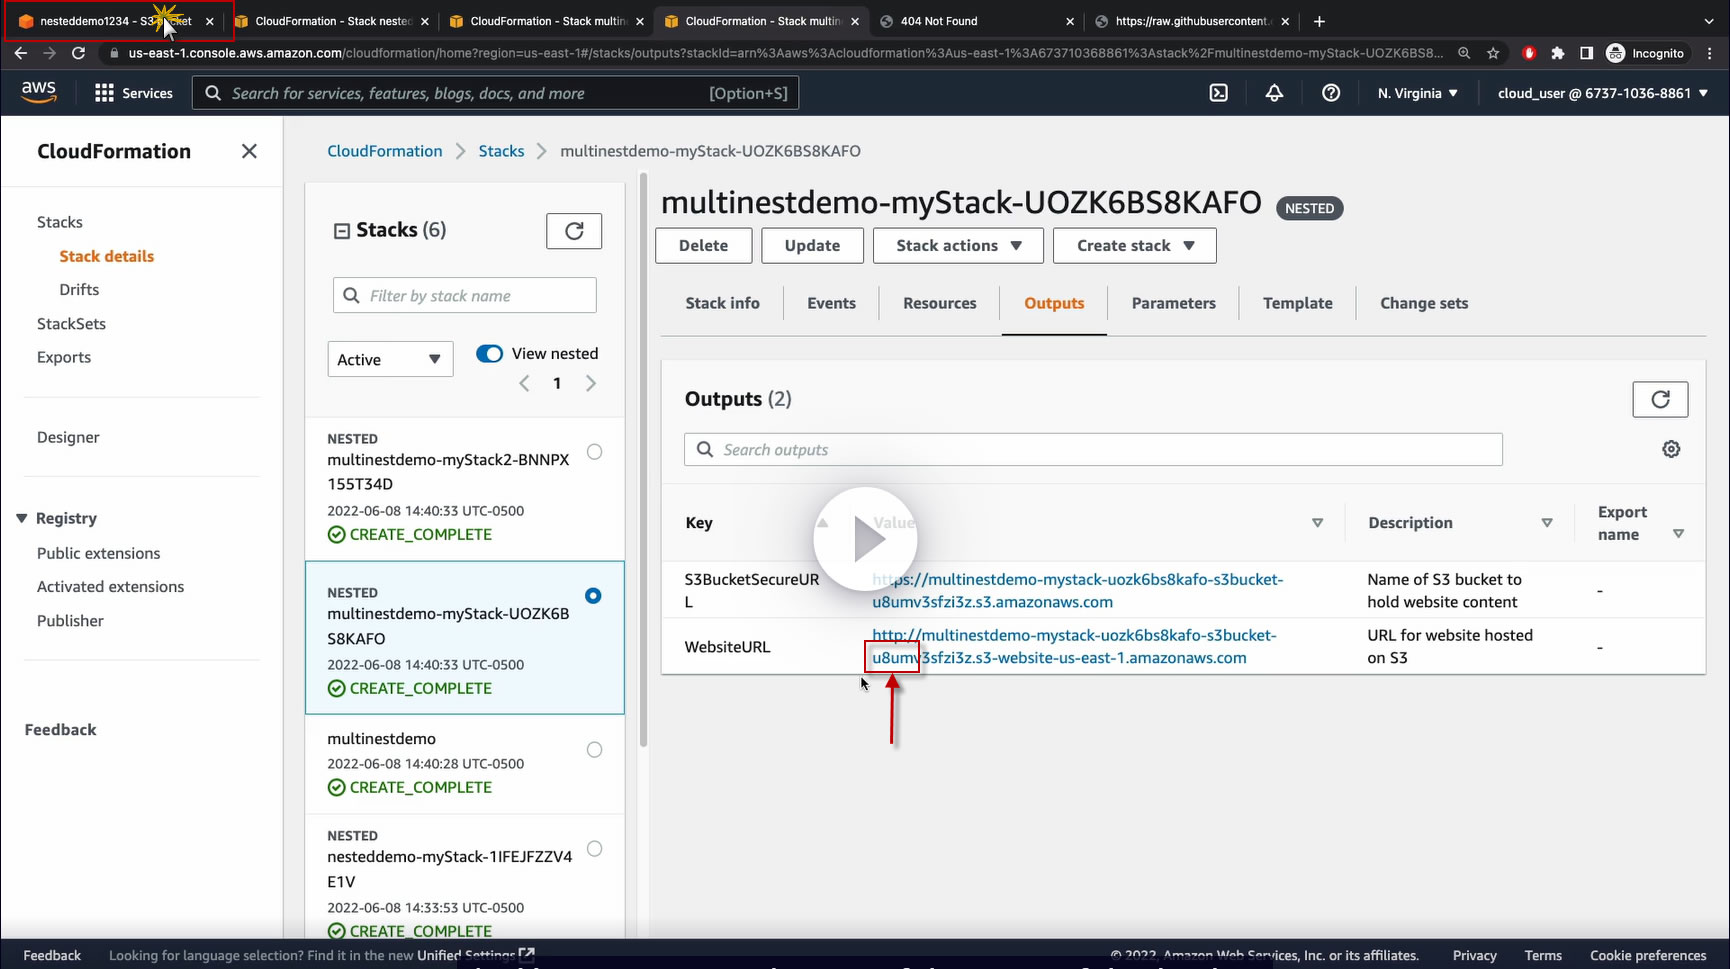
Task: Open Outputs table preferences gear
Action: [1671, 449]
